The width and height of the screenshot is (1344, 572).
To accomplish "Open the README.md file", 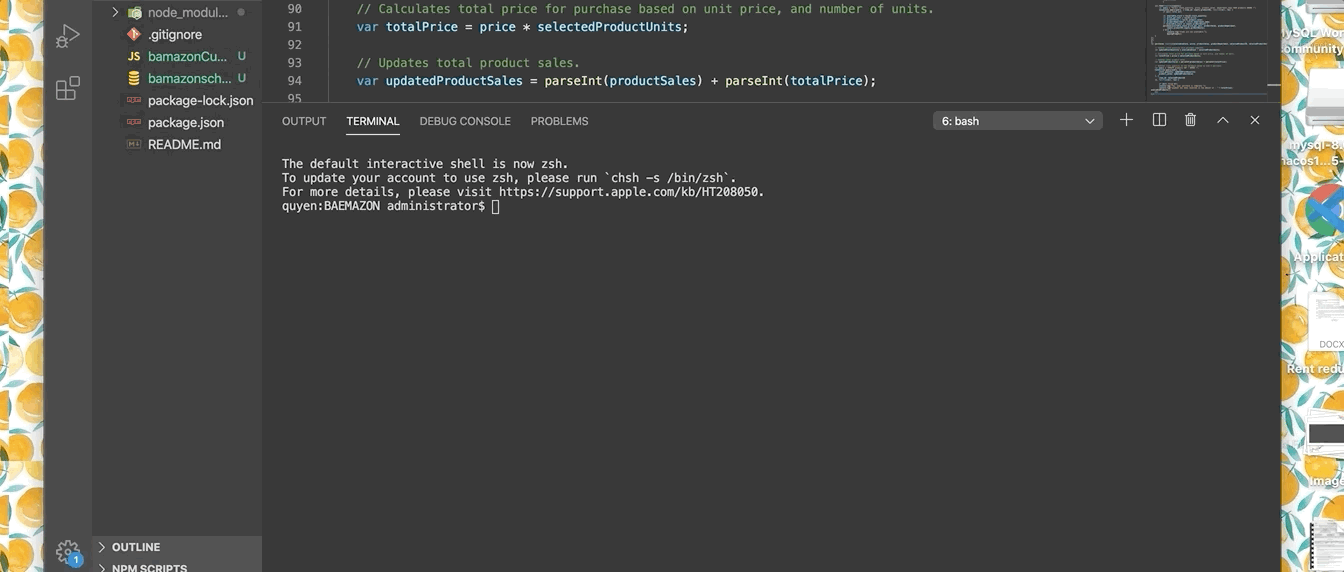I will pyautogui.click(x=184, y=144).
